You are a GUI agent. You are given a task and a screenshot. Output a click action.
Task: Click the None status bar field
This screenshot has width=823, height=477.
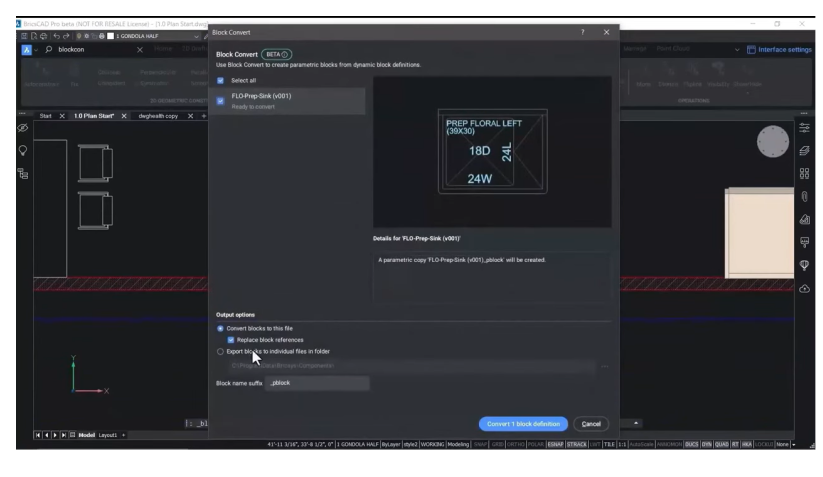coord(782,444)
